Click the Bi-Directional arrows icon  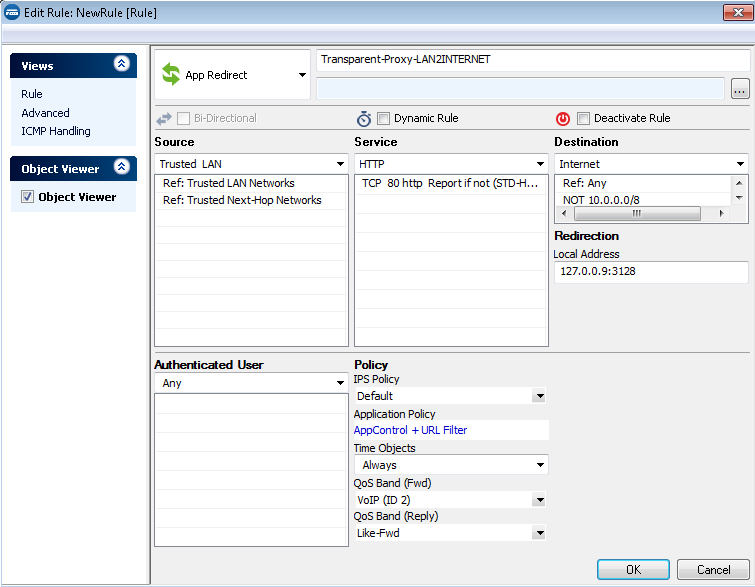(164, 118)
